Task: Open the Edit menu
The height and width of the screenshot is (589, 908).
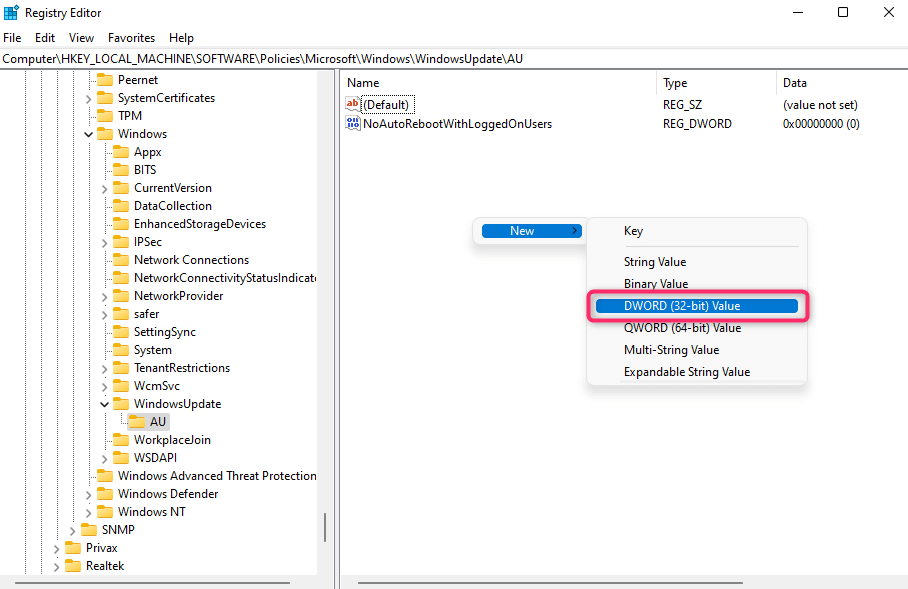Action: 45,38
